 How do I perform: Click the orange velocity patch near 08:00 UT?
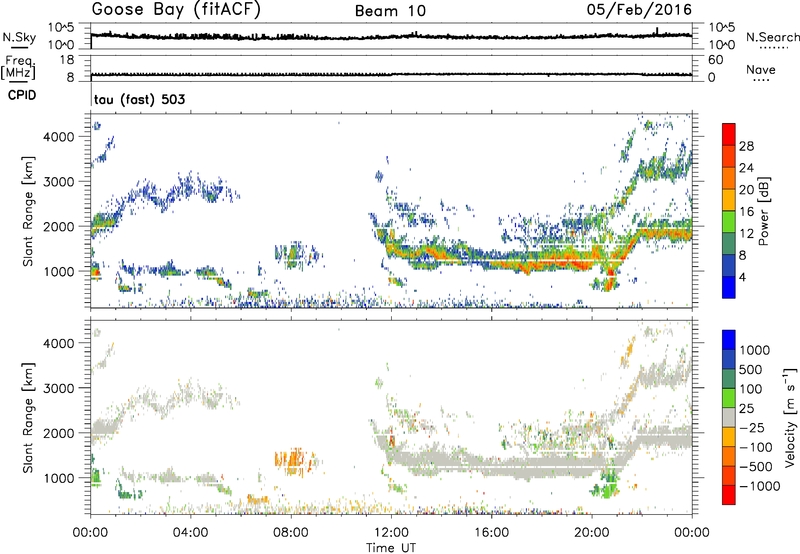click(292, 462)
